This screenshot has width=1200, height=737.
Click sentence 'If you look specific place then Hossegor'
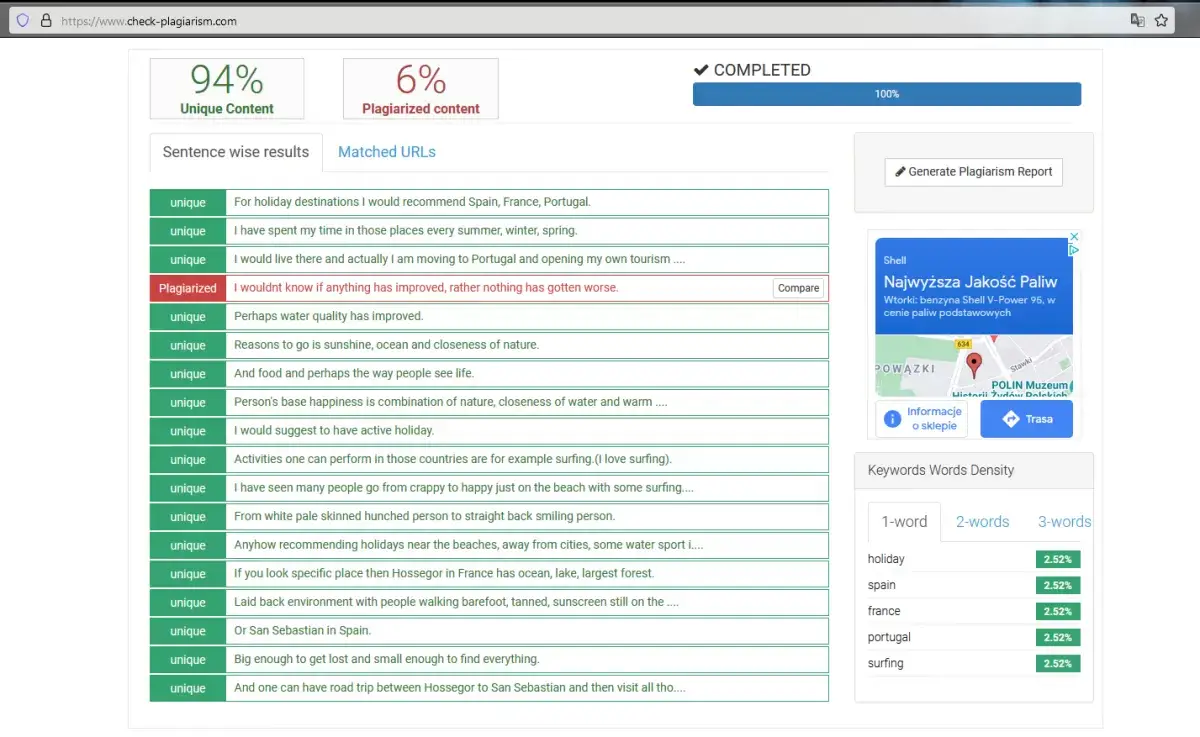[444, 574]
